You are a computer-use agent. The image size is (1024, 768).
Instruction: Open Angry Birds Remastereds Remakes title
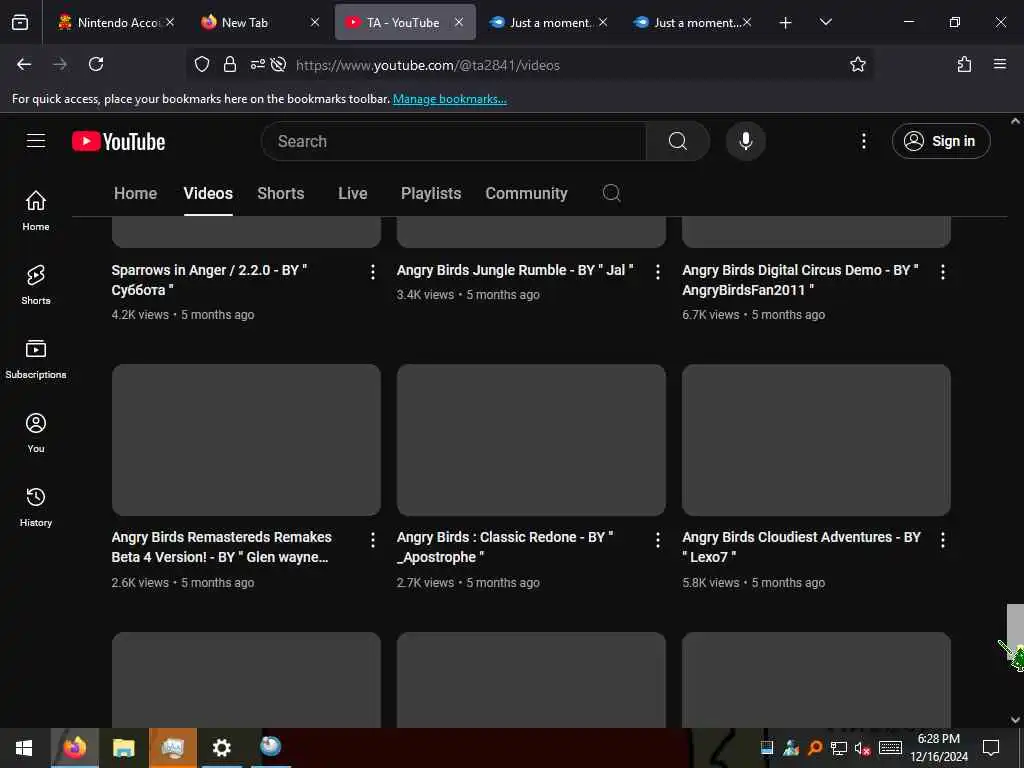[221, 547]
